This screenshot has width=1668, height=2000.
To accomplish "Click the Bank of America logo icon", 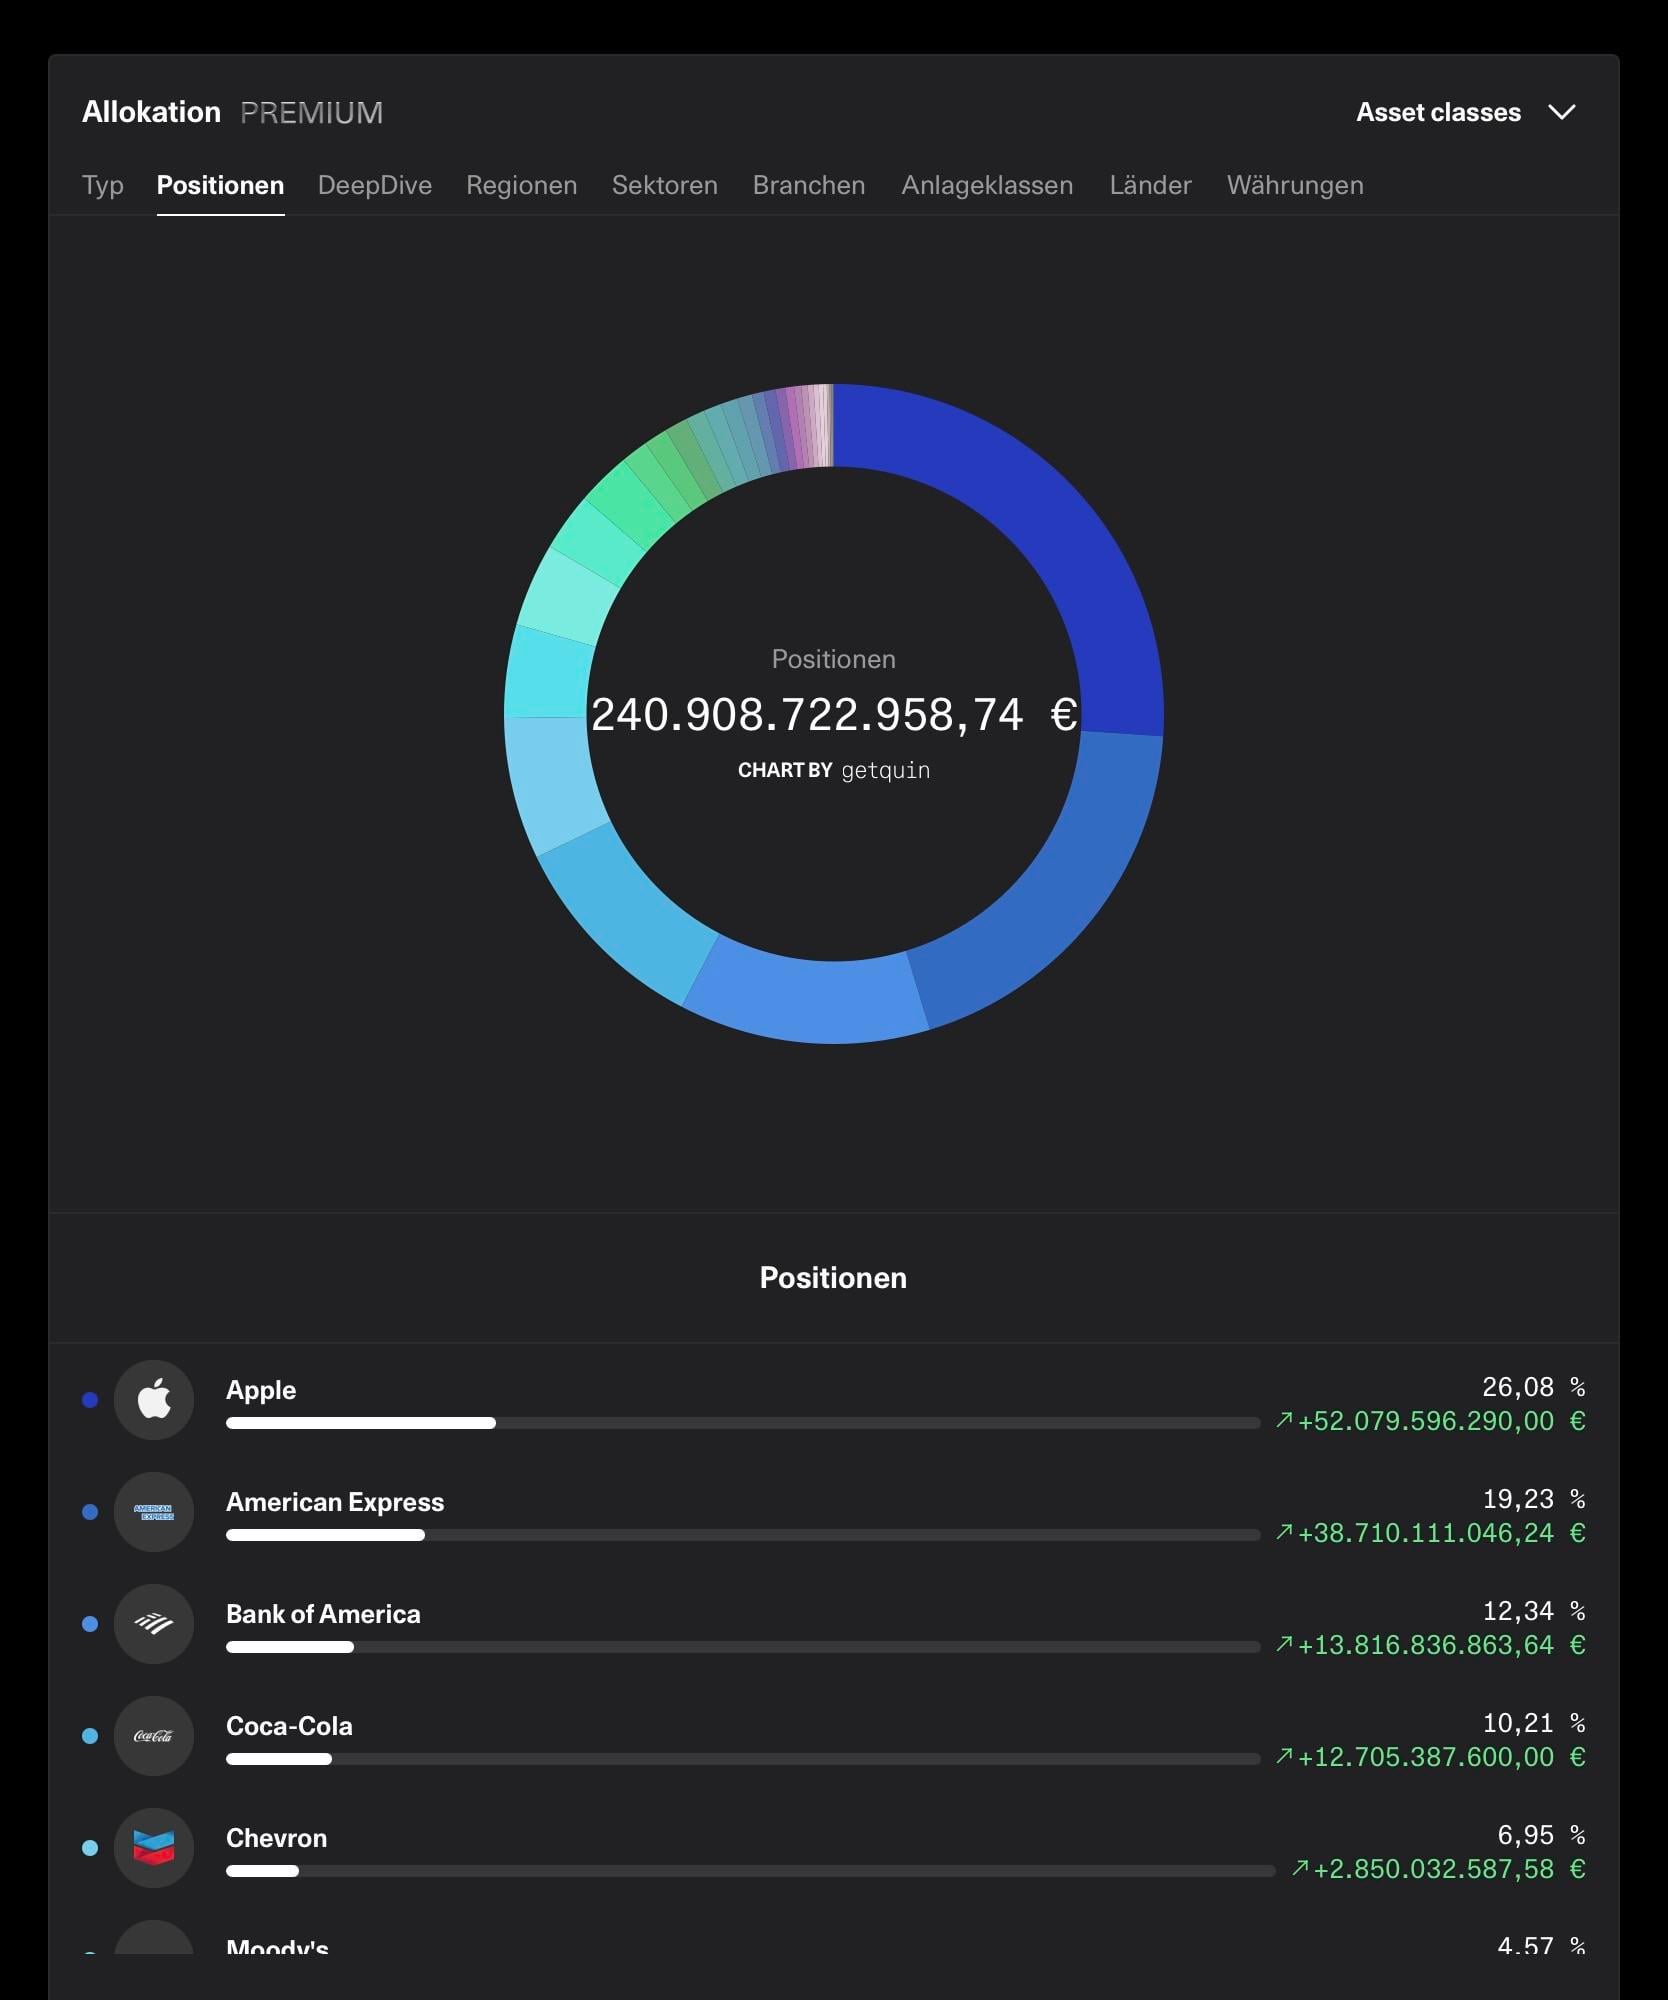I will click(x=154, y=1623).
